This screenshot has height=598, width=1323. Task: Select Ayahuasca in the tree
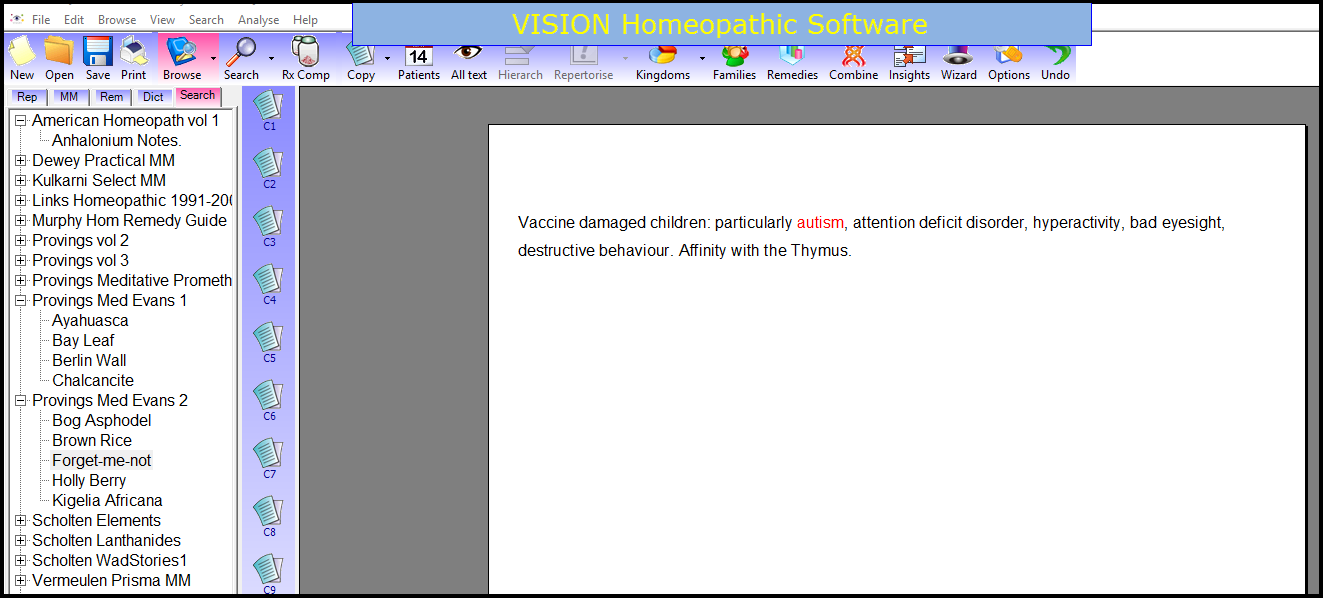click(x=90, y=321)
